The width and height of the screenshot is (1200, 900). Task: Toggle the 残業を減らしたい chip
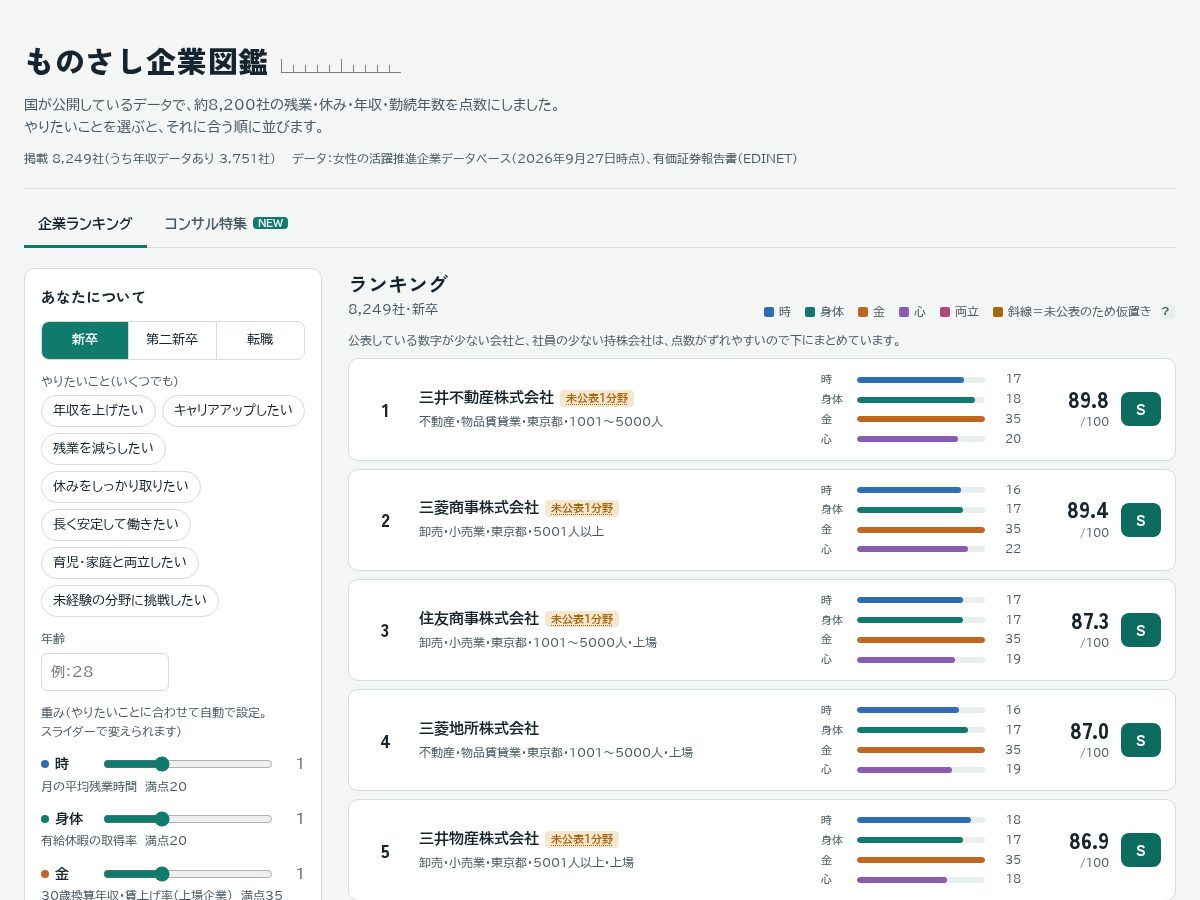click(103, 449)
